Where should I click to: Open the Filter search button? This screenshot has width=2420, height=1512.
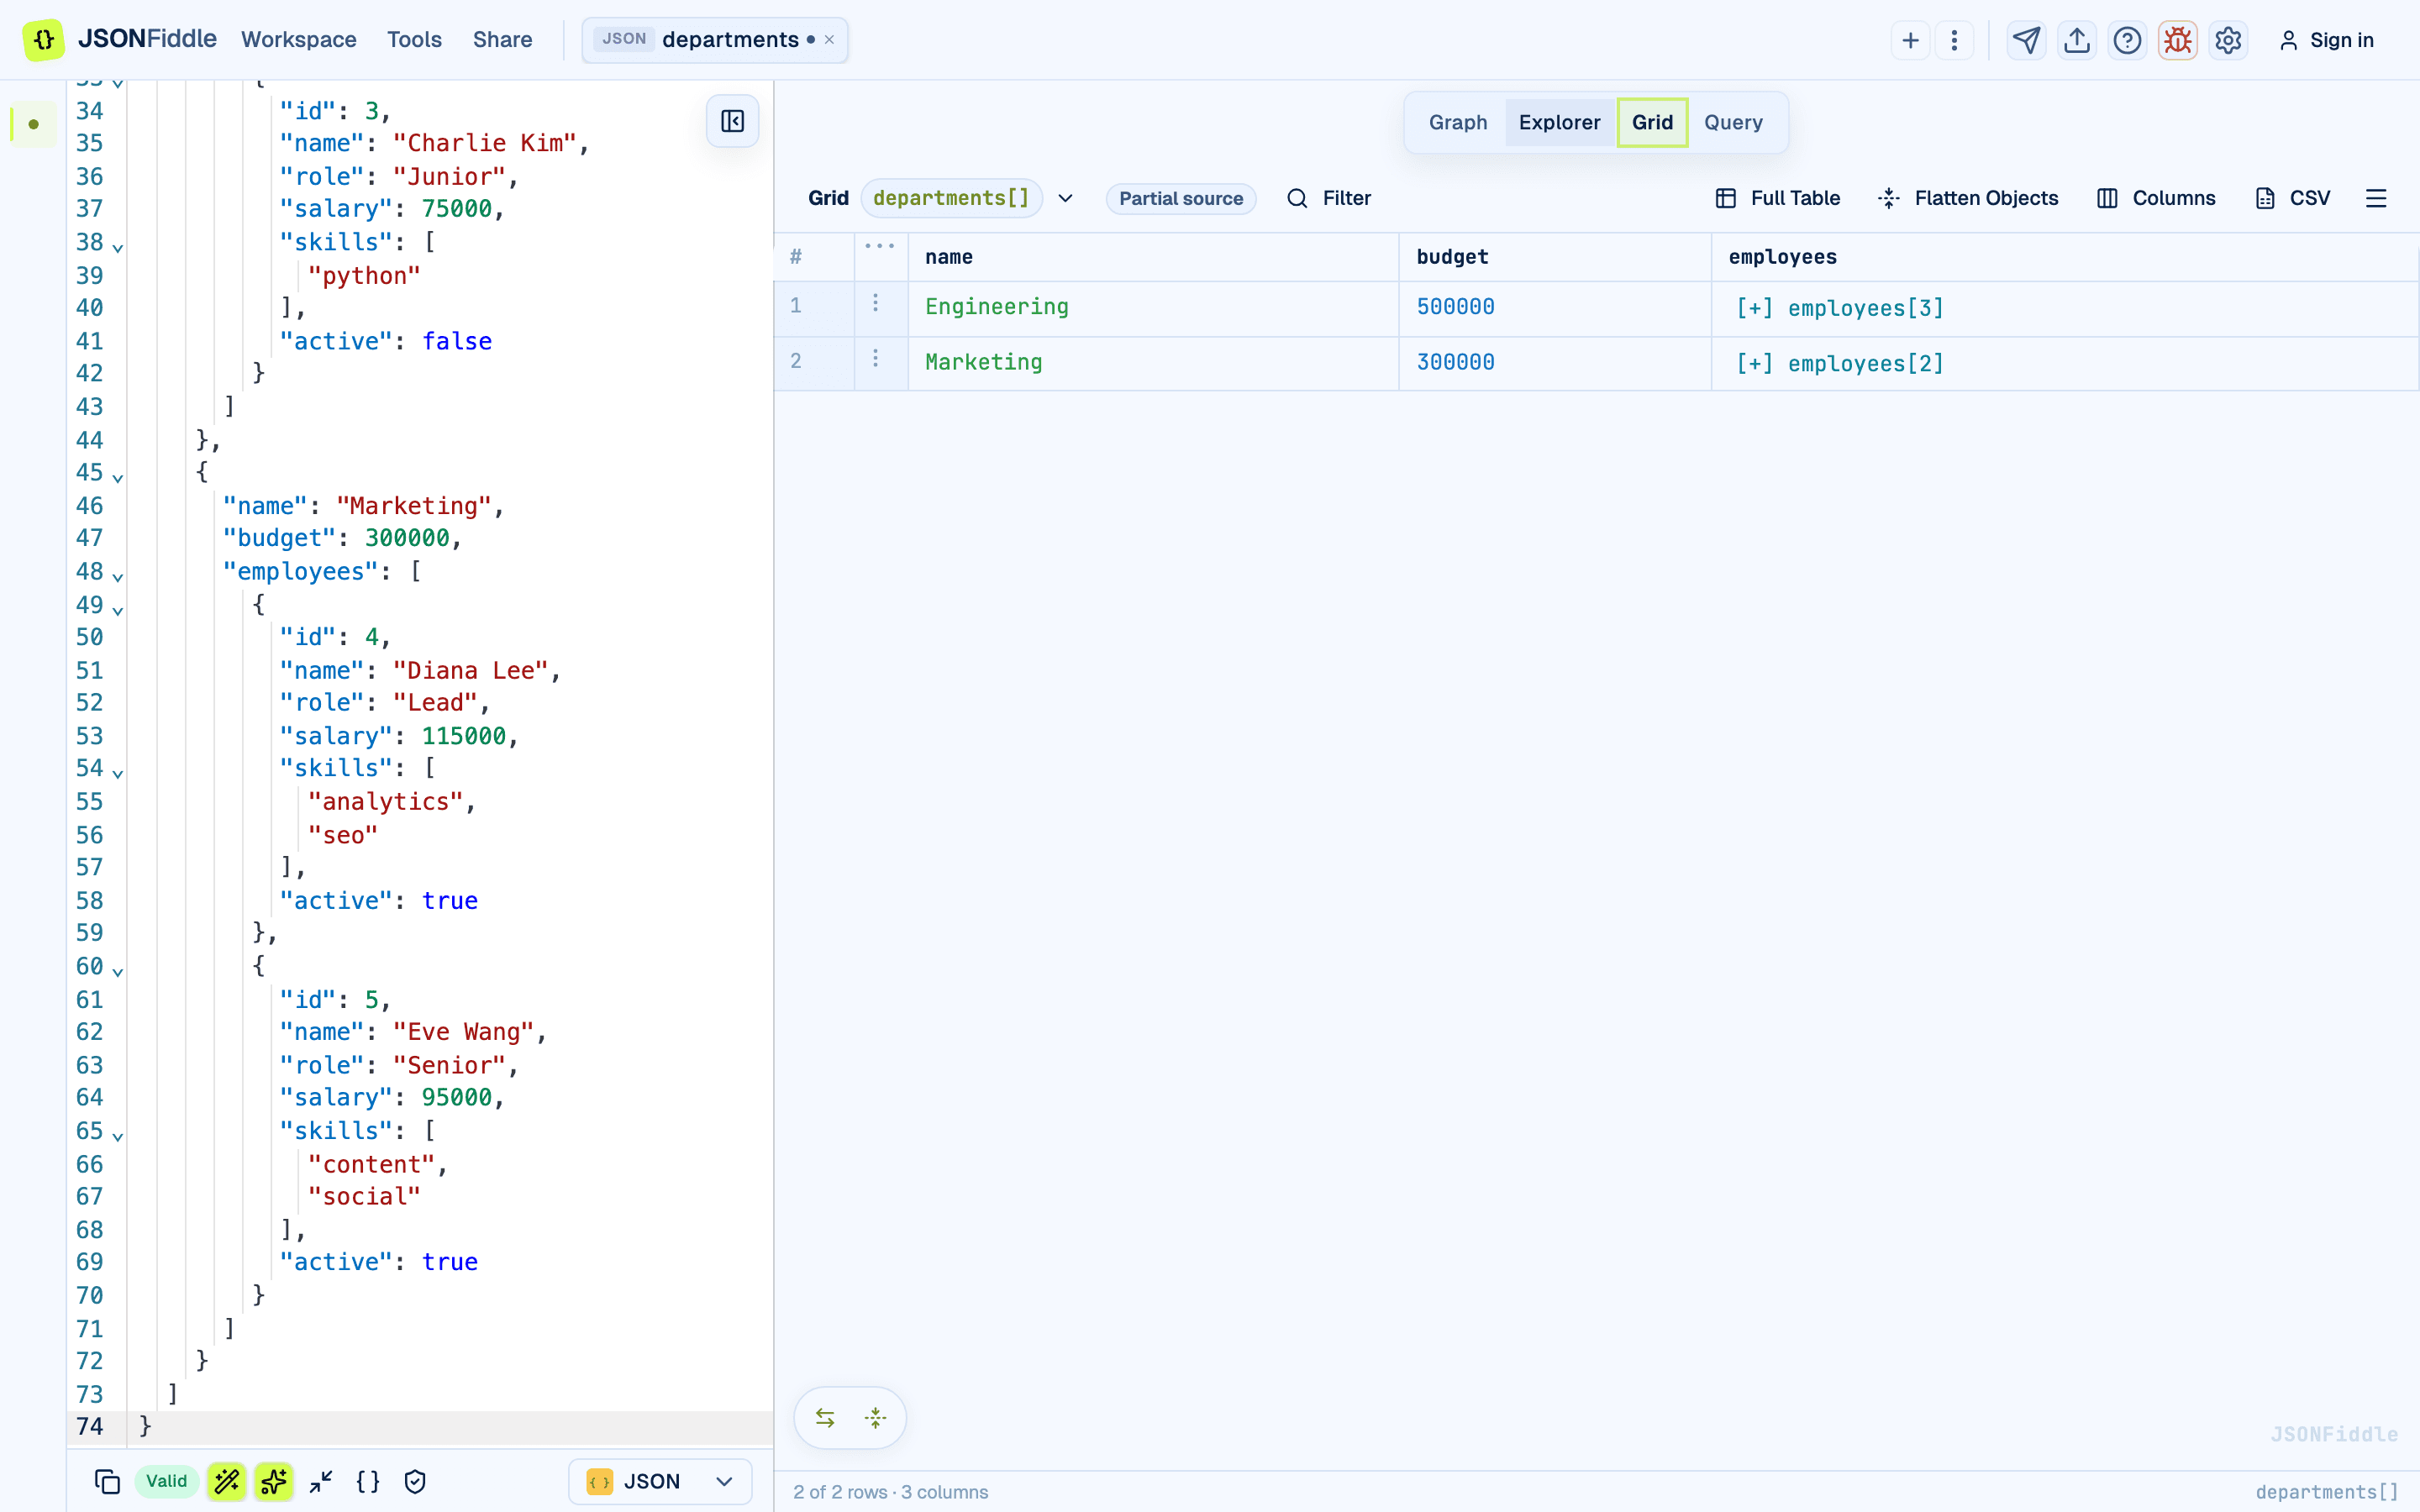pos(1329,198)
